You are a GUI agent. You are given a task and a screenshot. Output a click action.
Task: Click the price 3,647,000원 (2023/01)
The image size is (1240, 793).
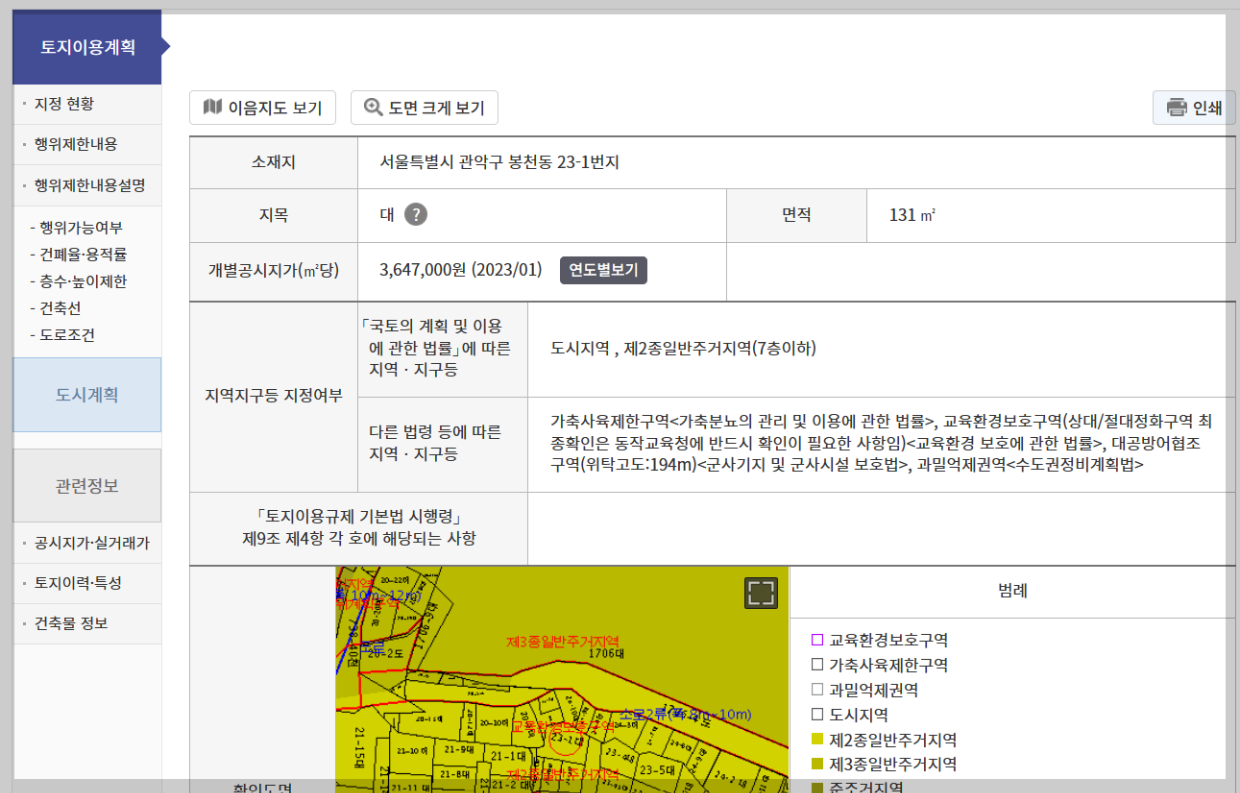[x=461, y=270]
